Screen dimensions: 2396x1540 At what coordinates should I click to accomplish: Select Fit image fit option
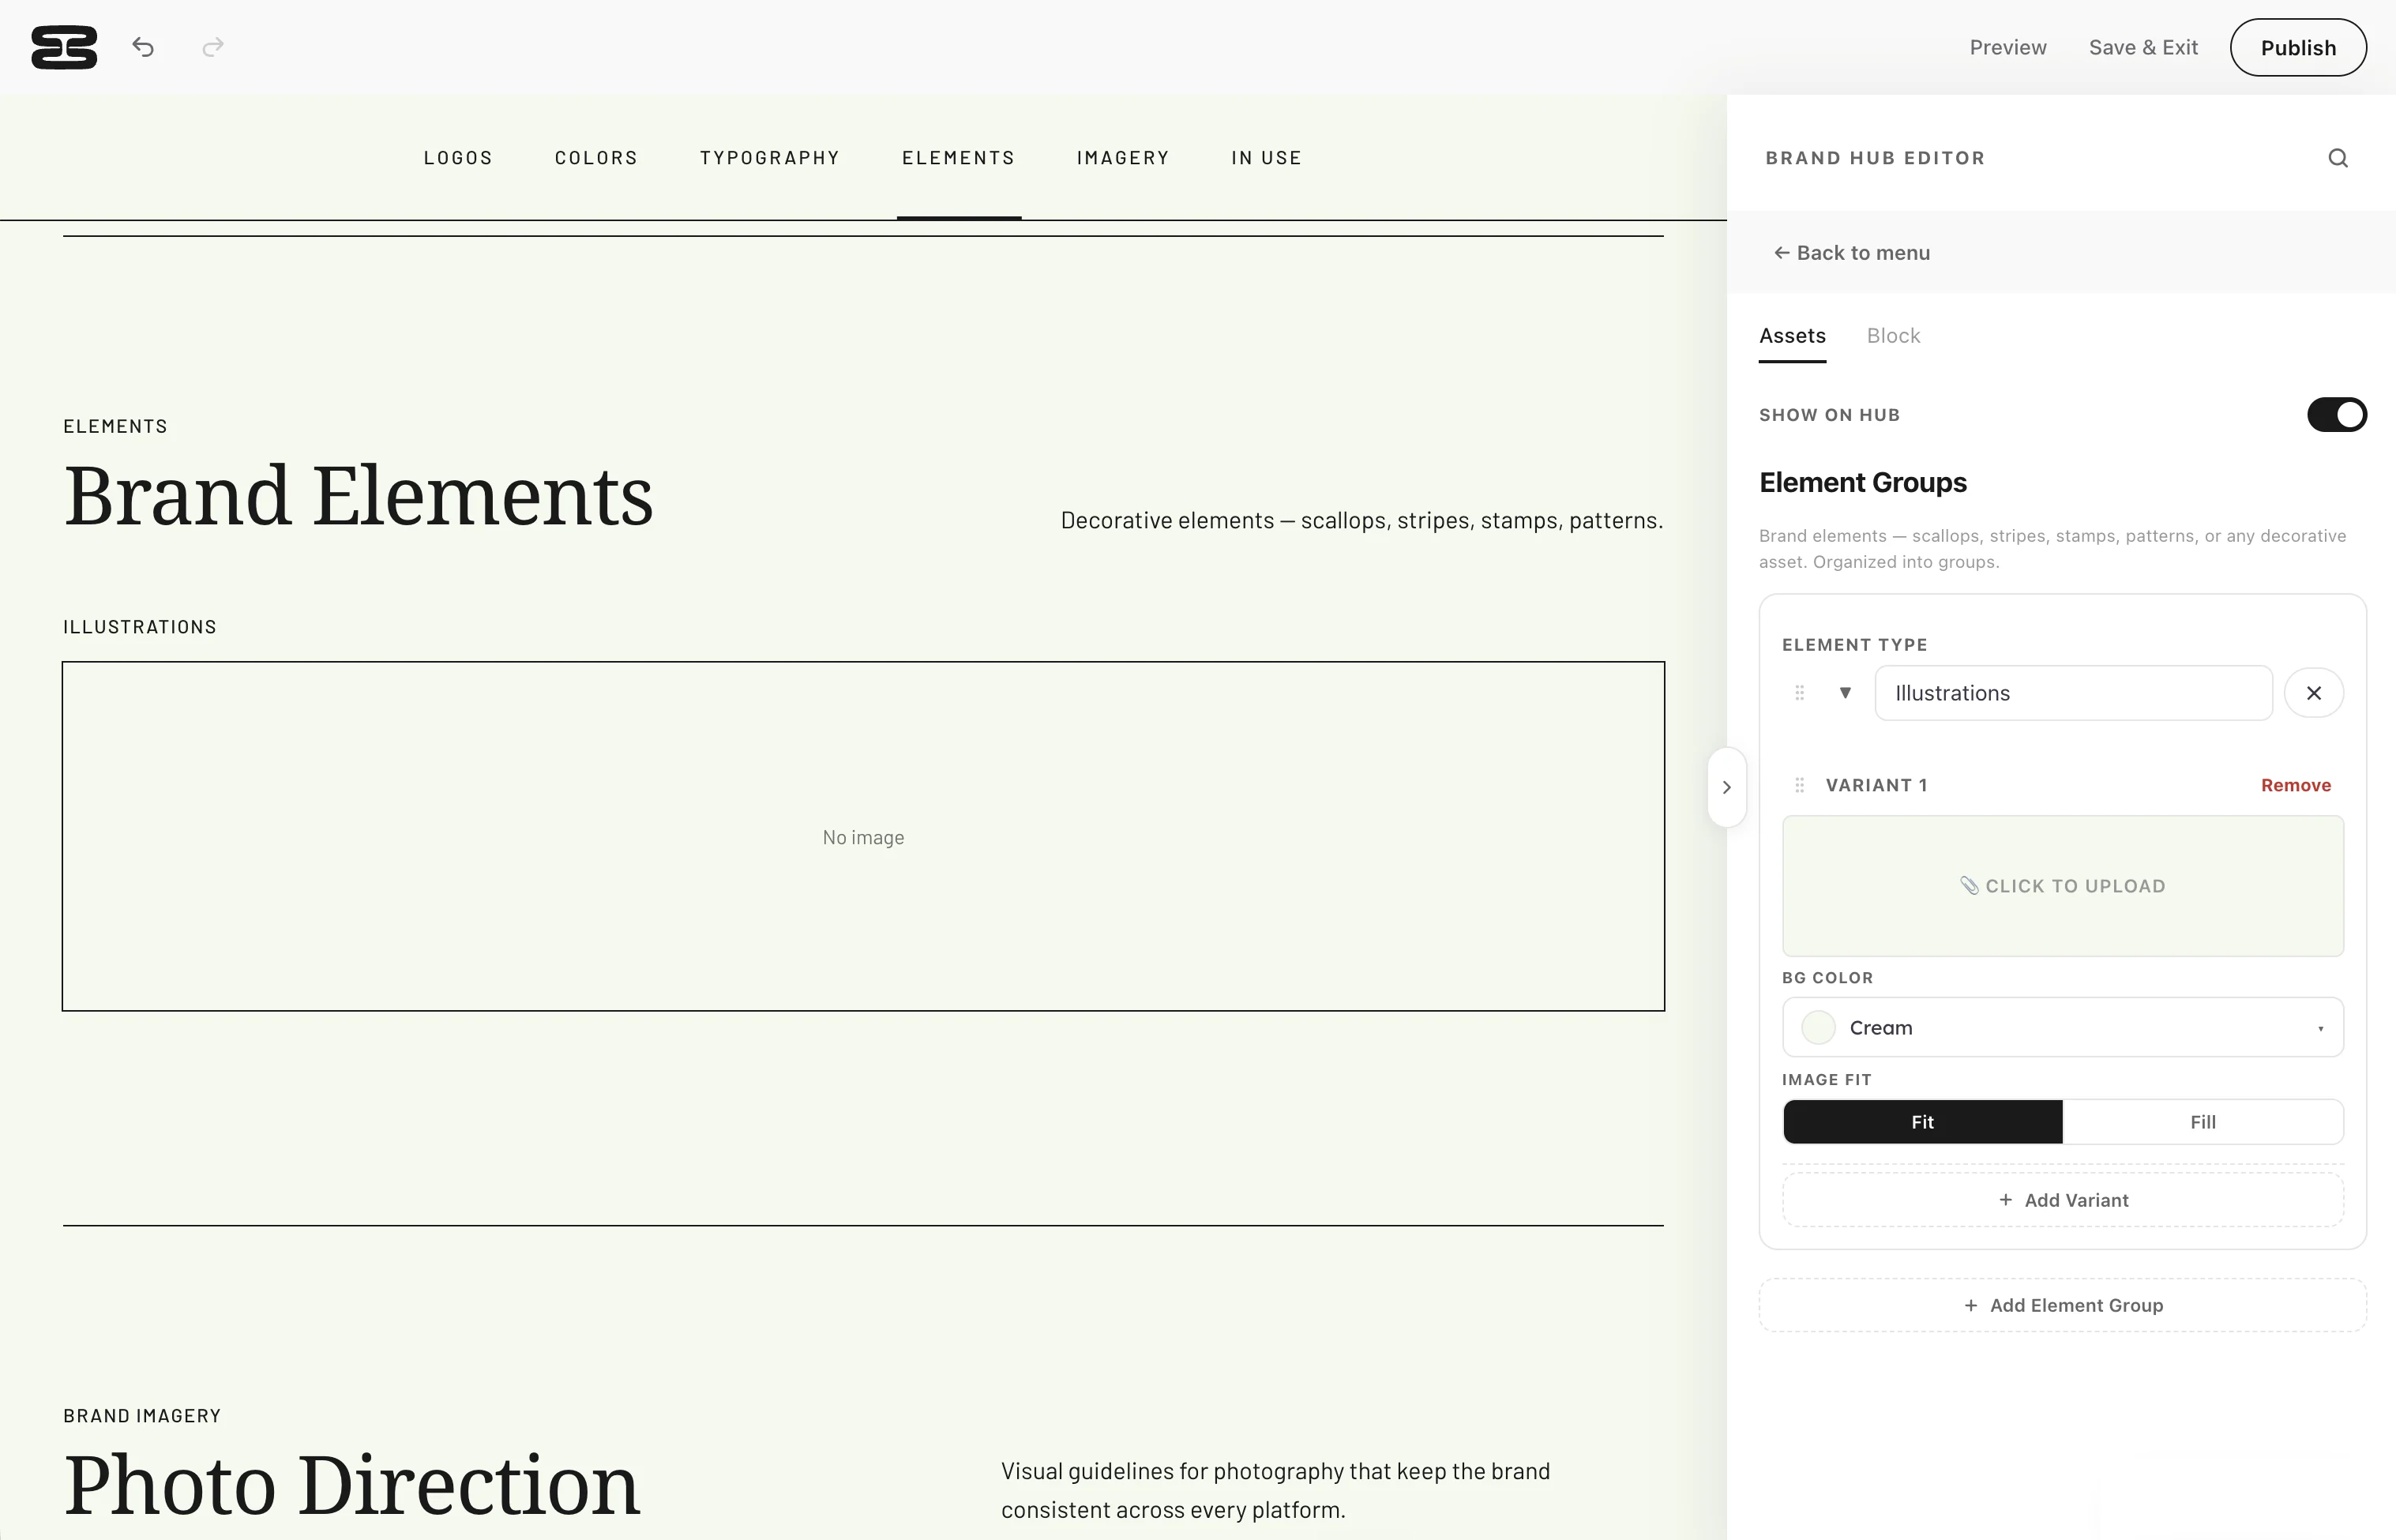pyautogui.click(x=1922, y=1122)
